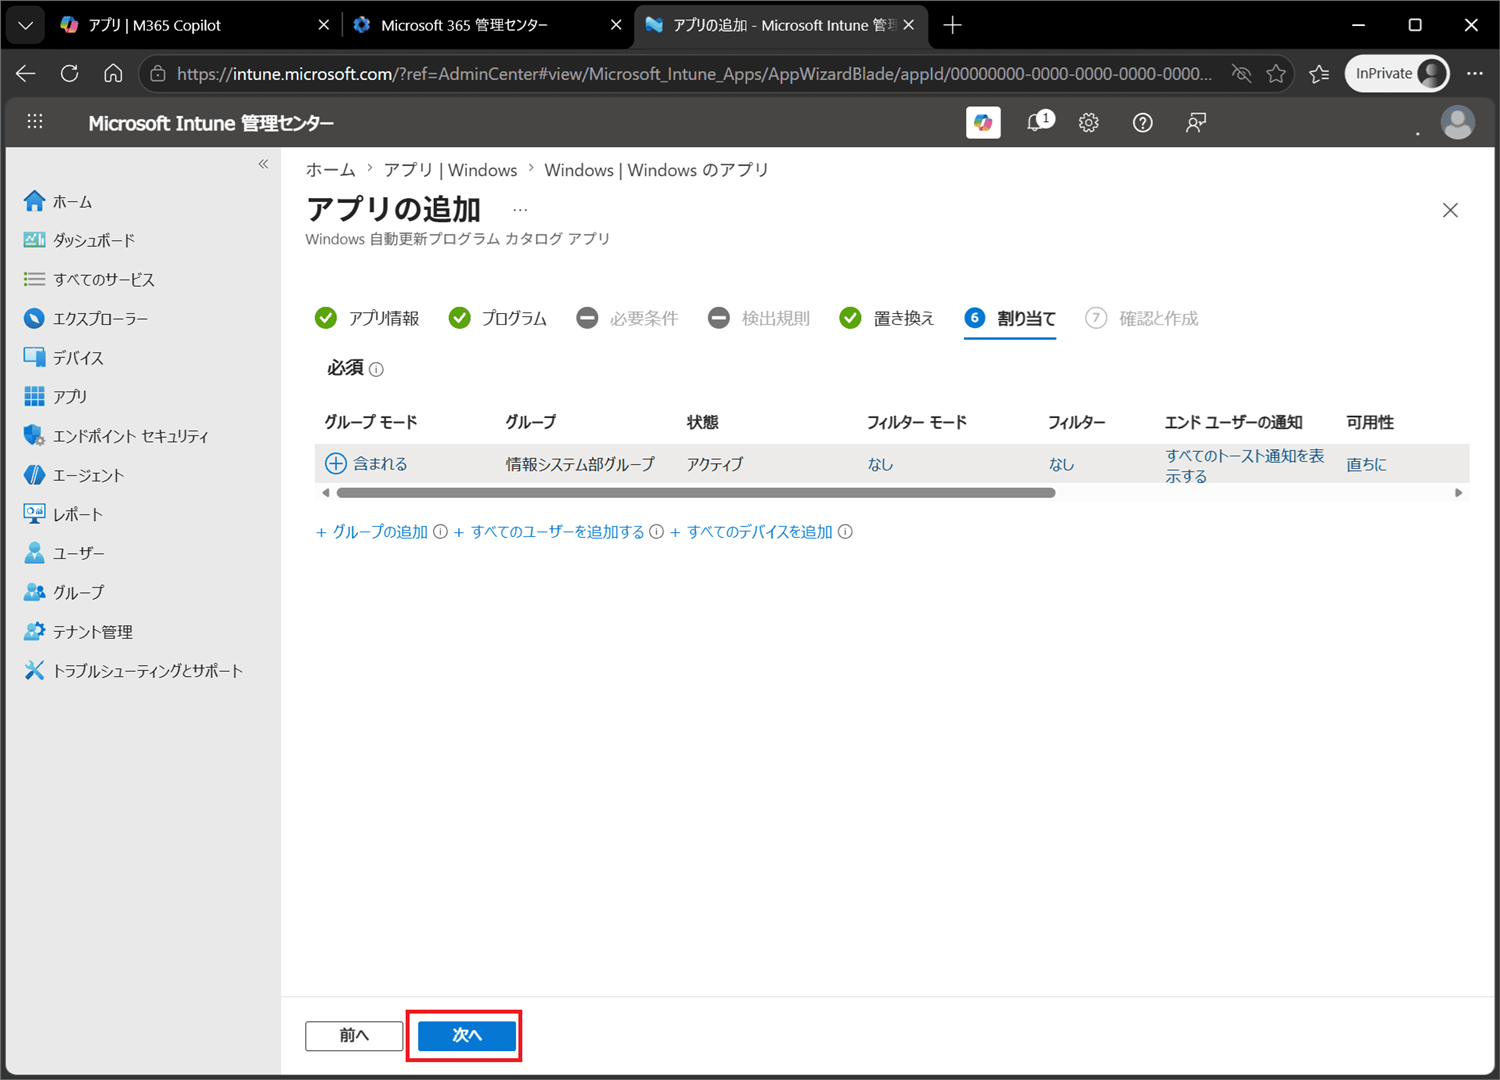
Task: Open the なし filter mode link
Action: click(x=880, y=464)
